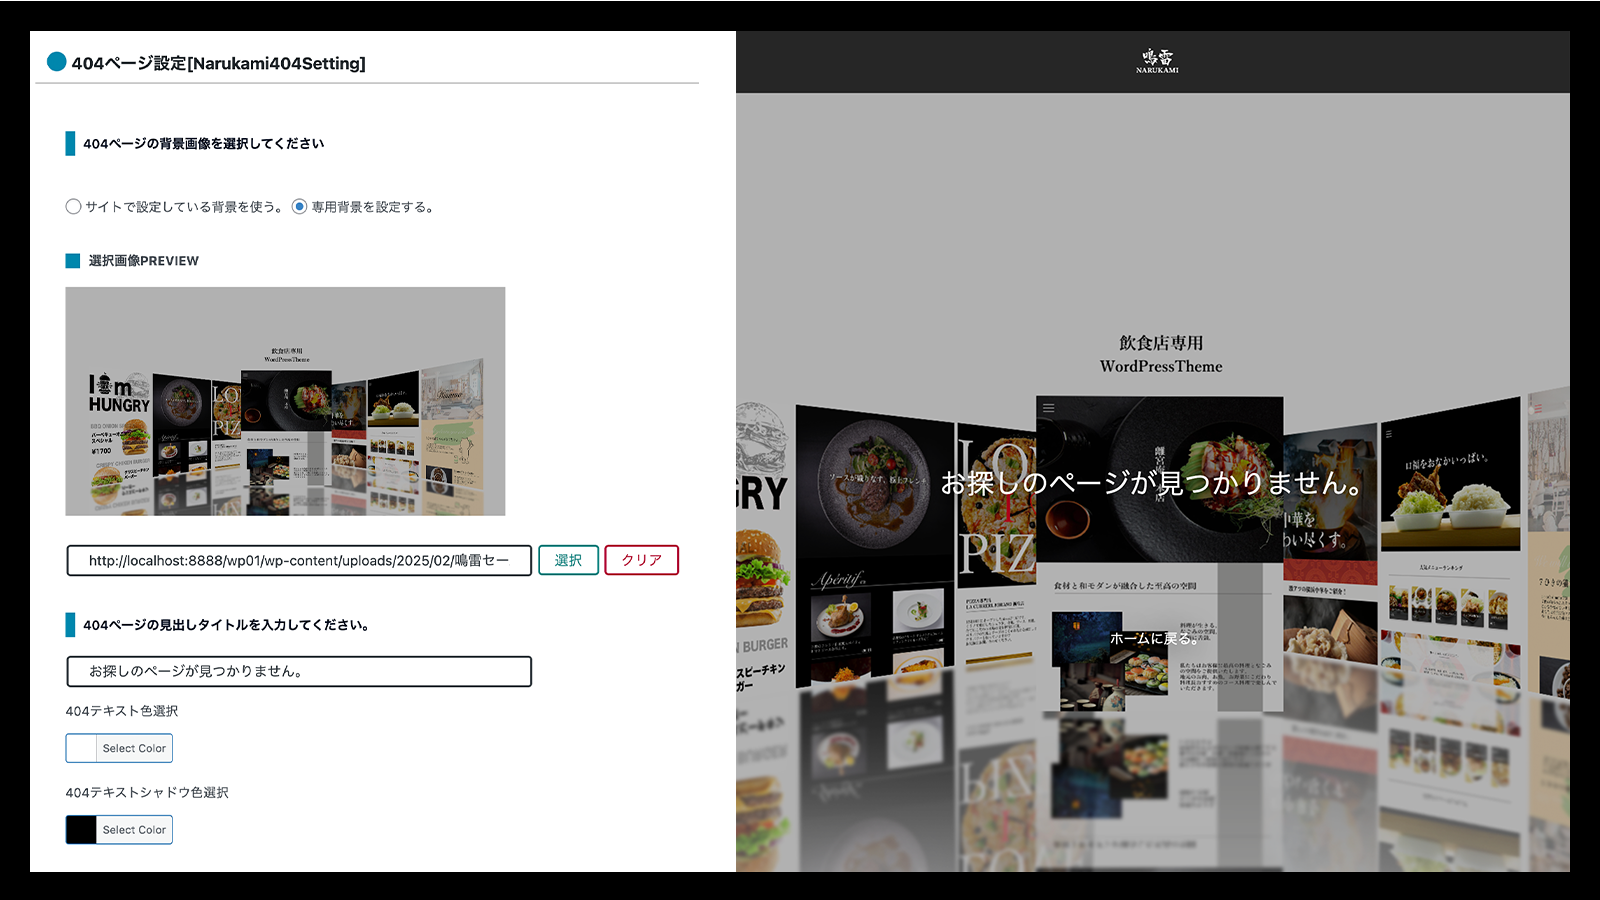Click the blue circle icon beside 404ページ設定 title
The image size is (1600, 900).
click(57, 62)
